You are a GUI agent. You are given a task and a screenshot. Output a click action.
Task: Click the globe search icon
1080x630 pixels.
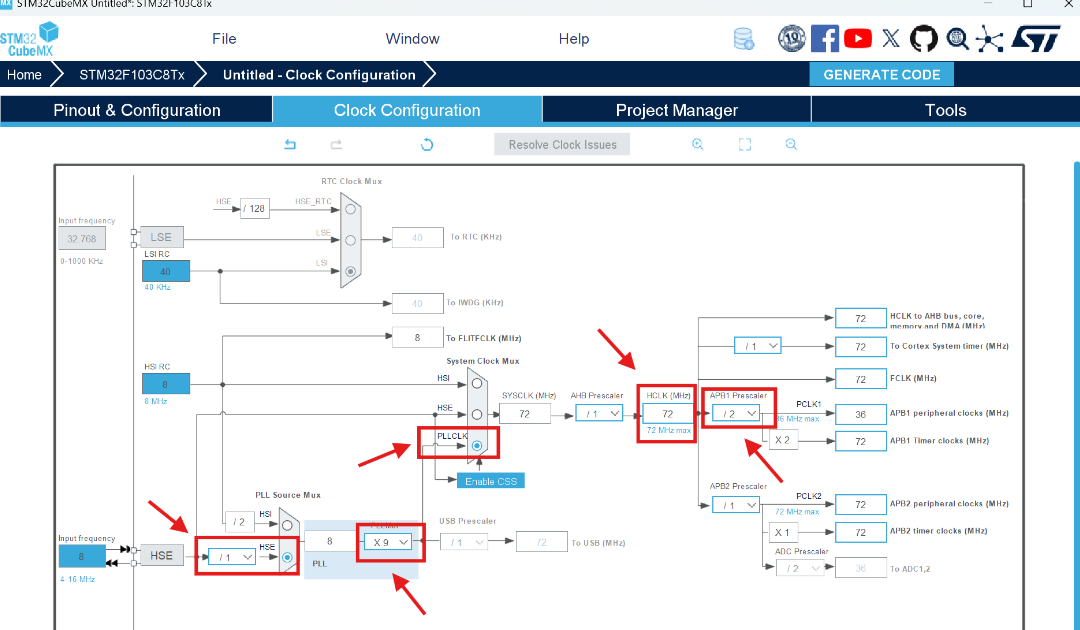pos(957,39)
